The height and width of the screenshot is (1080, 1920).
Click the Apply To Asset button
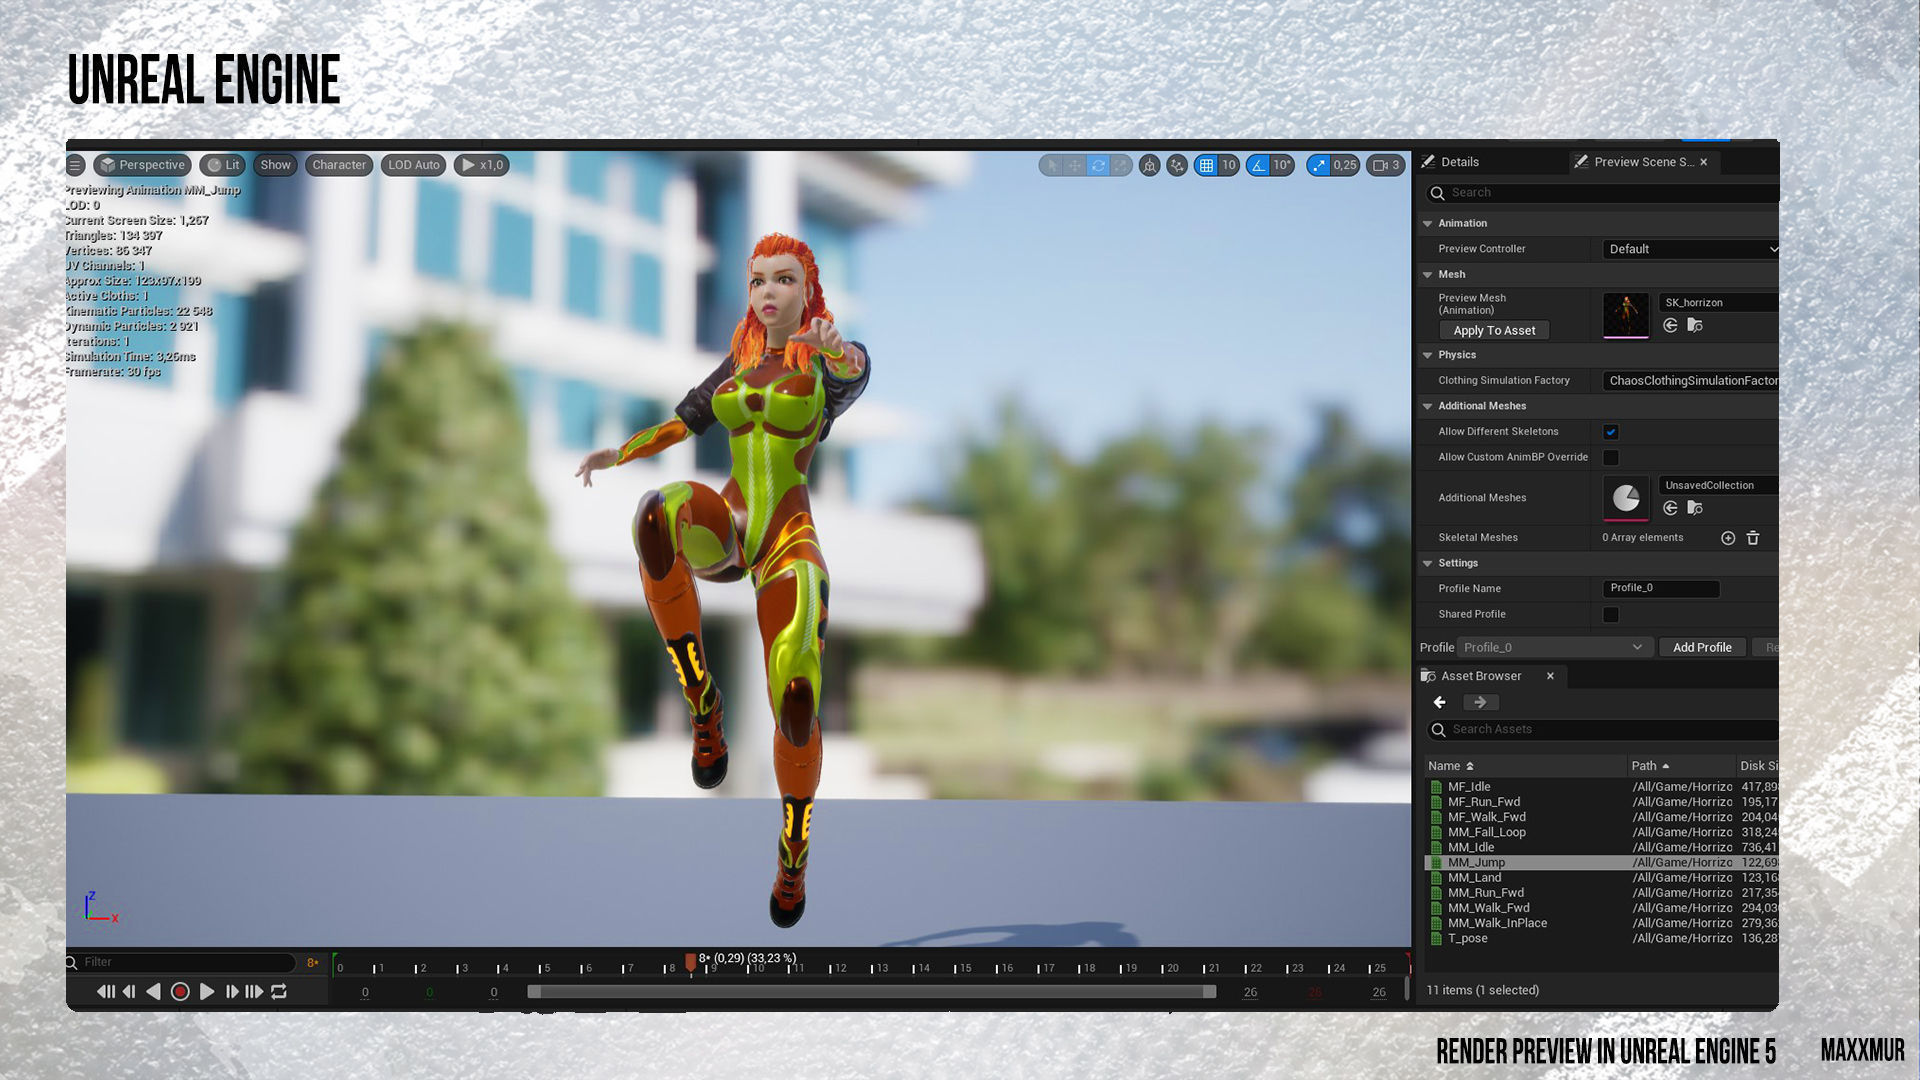[x=1494, y=331]
